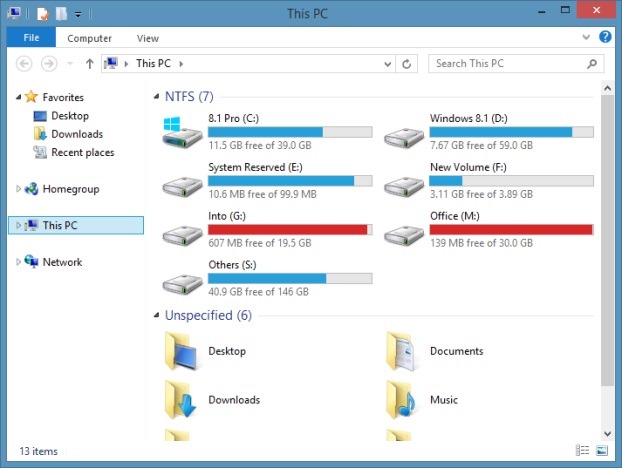Screen dimensions: 622x468
Task: Select the Into (G:) drive icon
Action: (x=182, y=235)
